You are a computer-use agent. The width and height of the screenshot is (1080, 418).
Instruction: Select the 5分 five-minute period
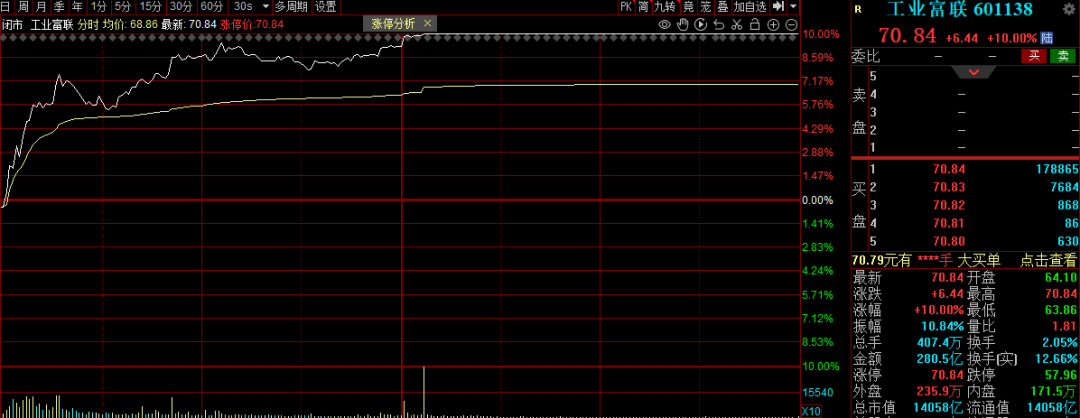[x=123, y=7]
